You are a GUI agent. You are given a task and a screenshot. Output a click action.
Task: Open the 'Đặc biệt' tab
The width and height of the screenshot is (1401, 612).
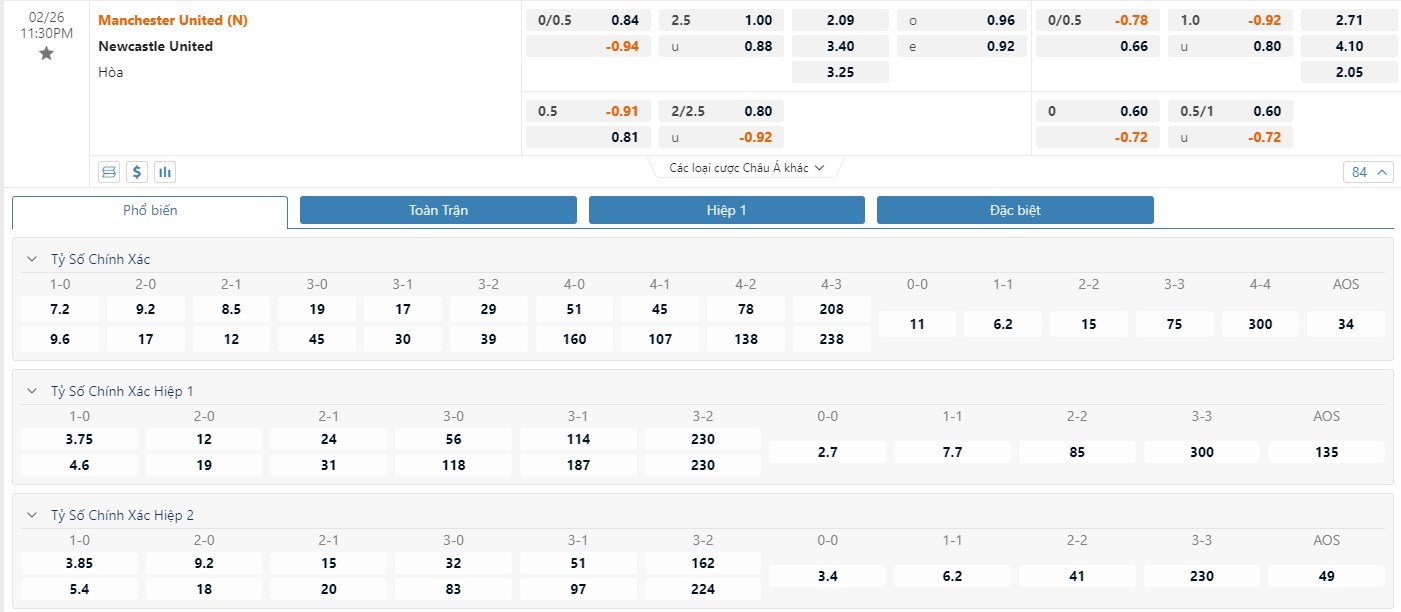pyautogui.click(x=1015, y=210)
